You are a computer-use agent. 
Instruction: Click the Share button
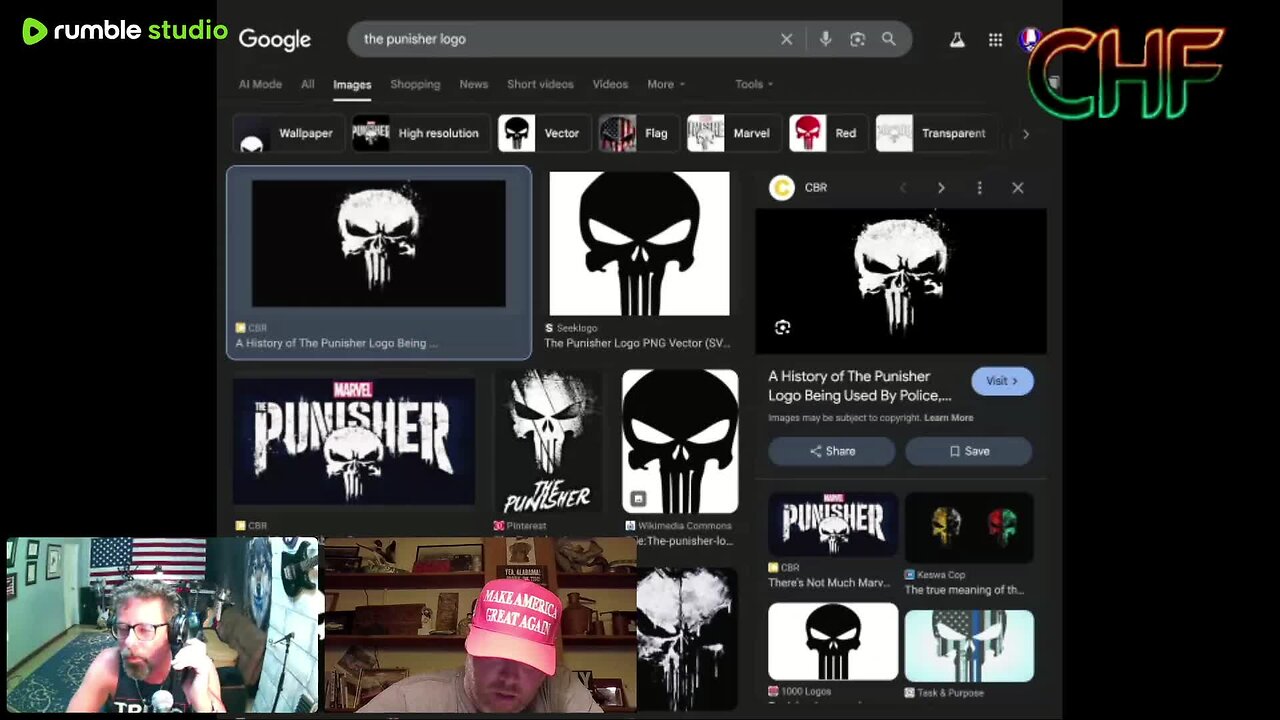tap(832, 451)
